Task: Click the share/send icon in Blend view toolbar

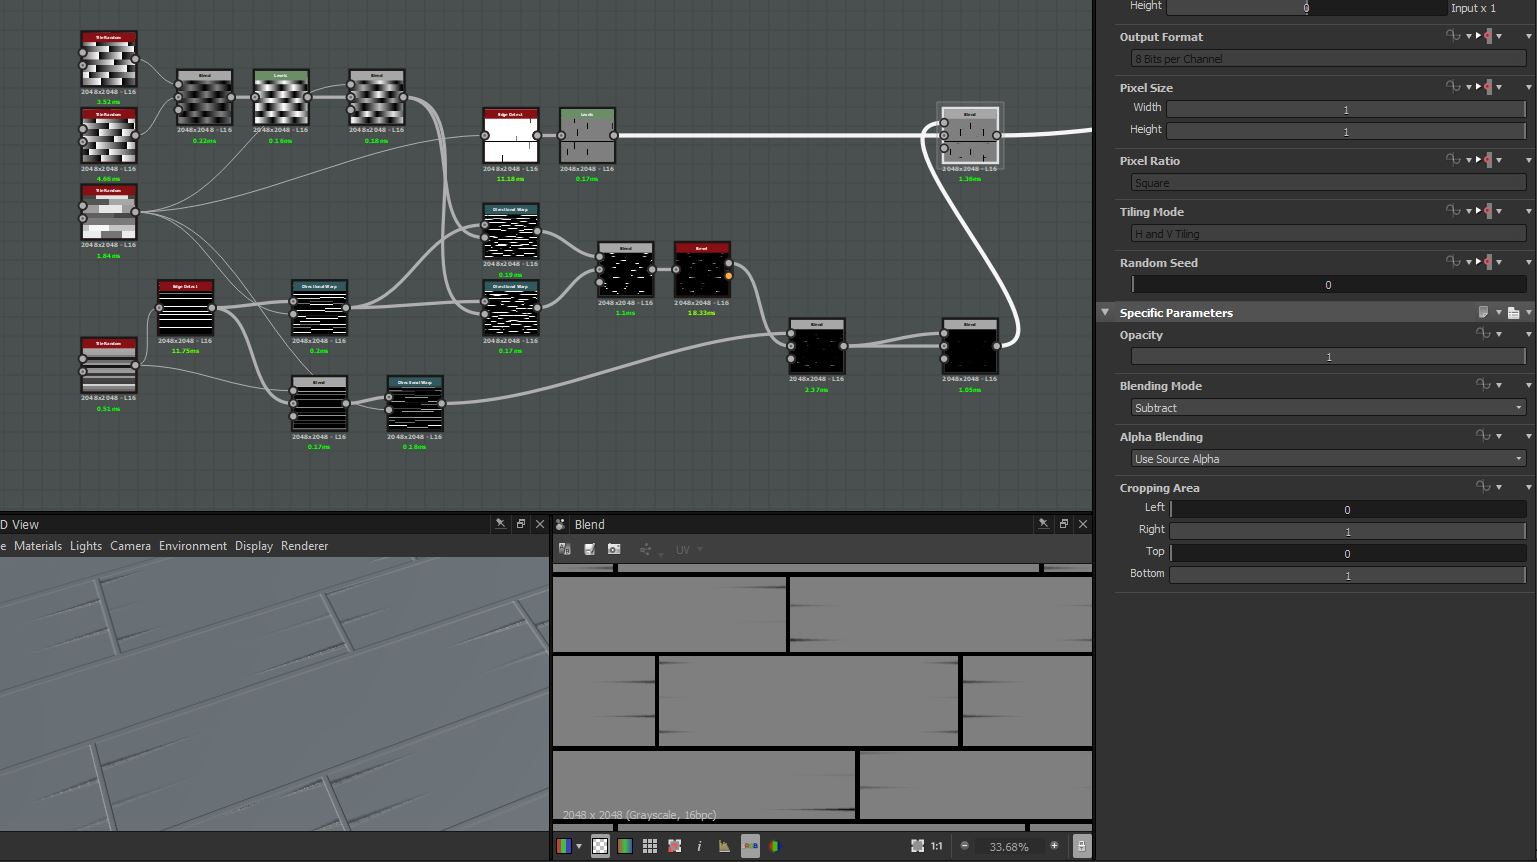Action: point(645,549)
